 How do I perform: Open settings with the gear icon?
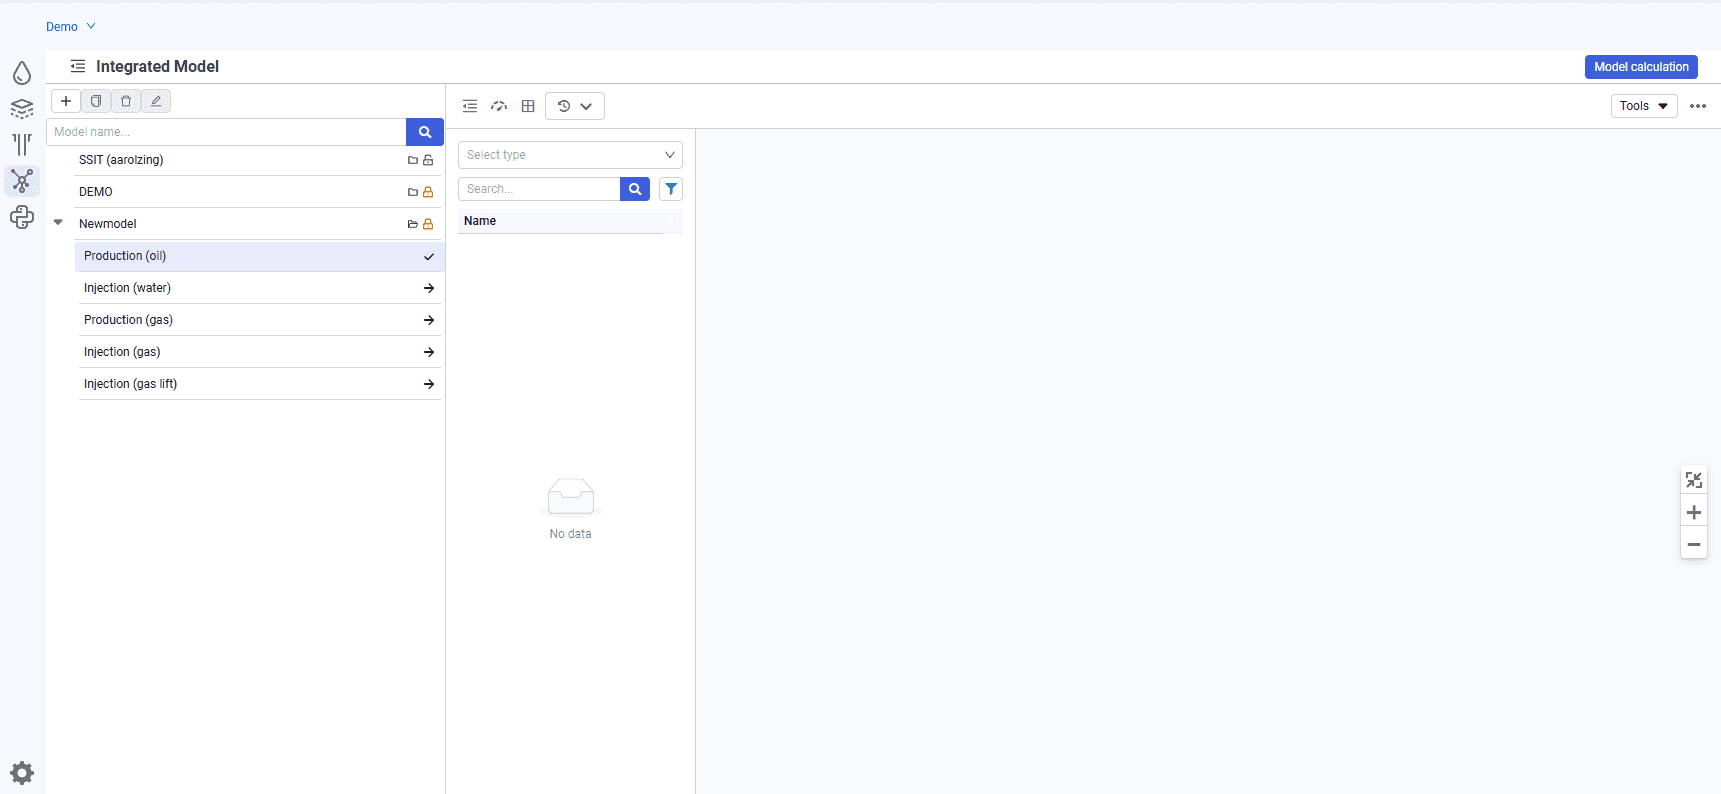[x=22, y=772]
